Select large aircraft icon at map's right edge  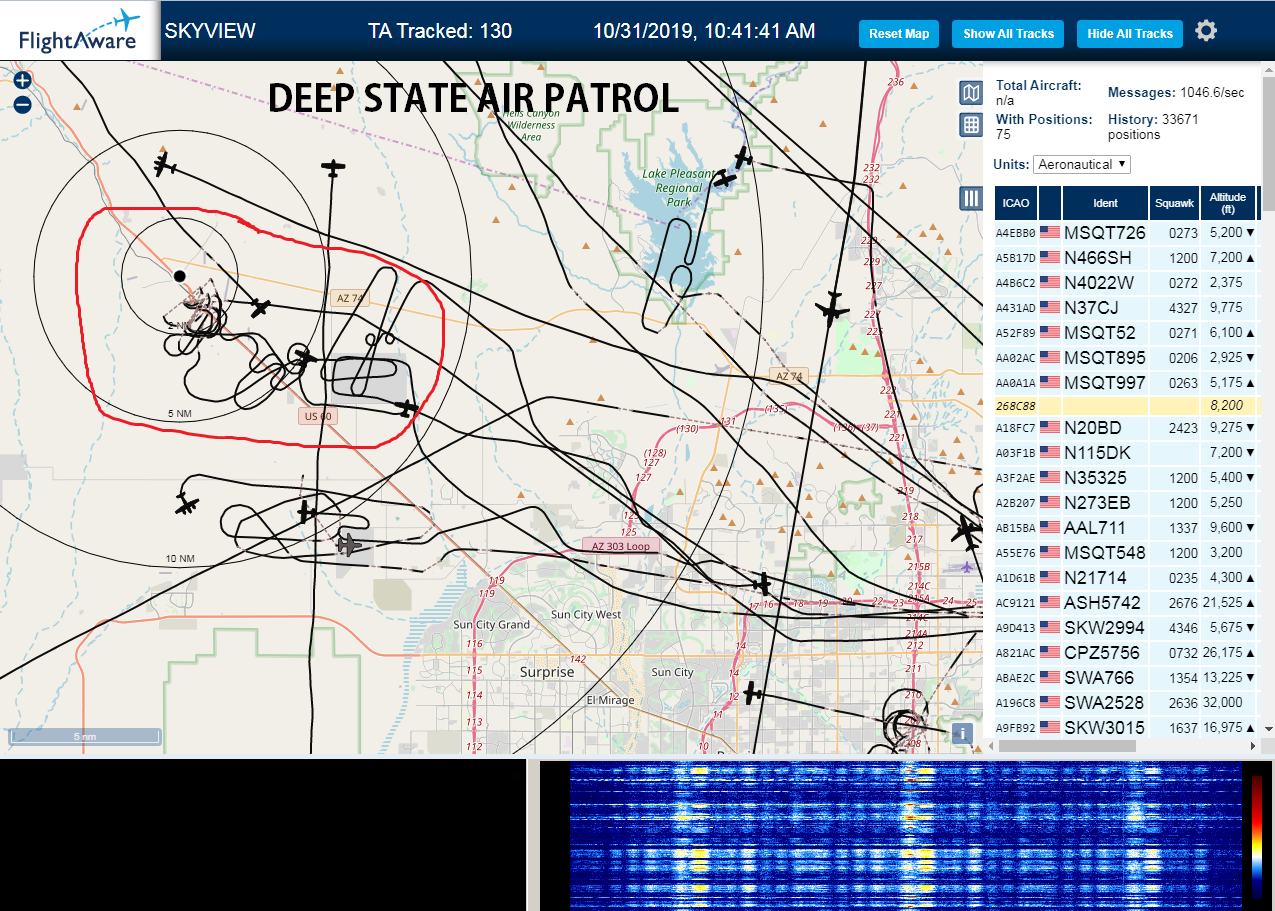click(x=966, y=531)
